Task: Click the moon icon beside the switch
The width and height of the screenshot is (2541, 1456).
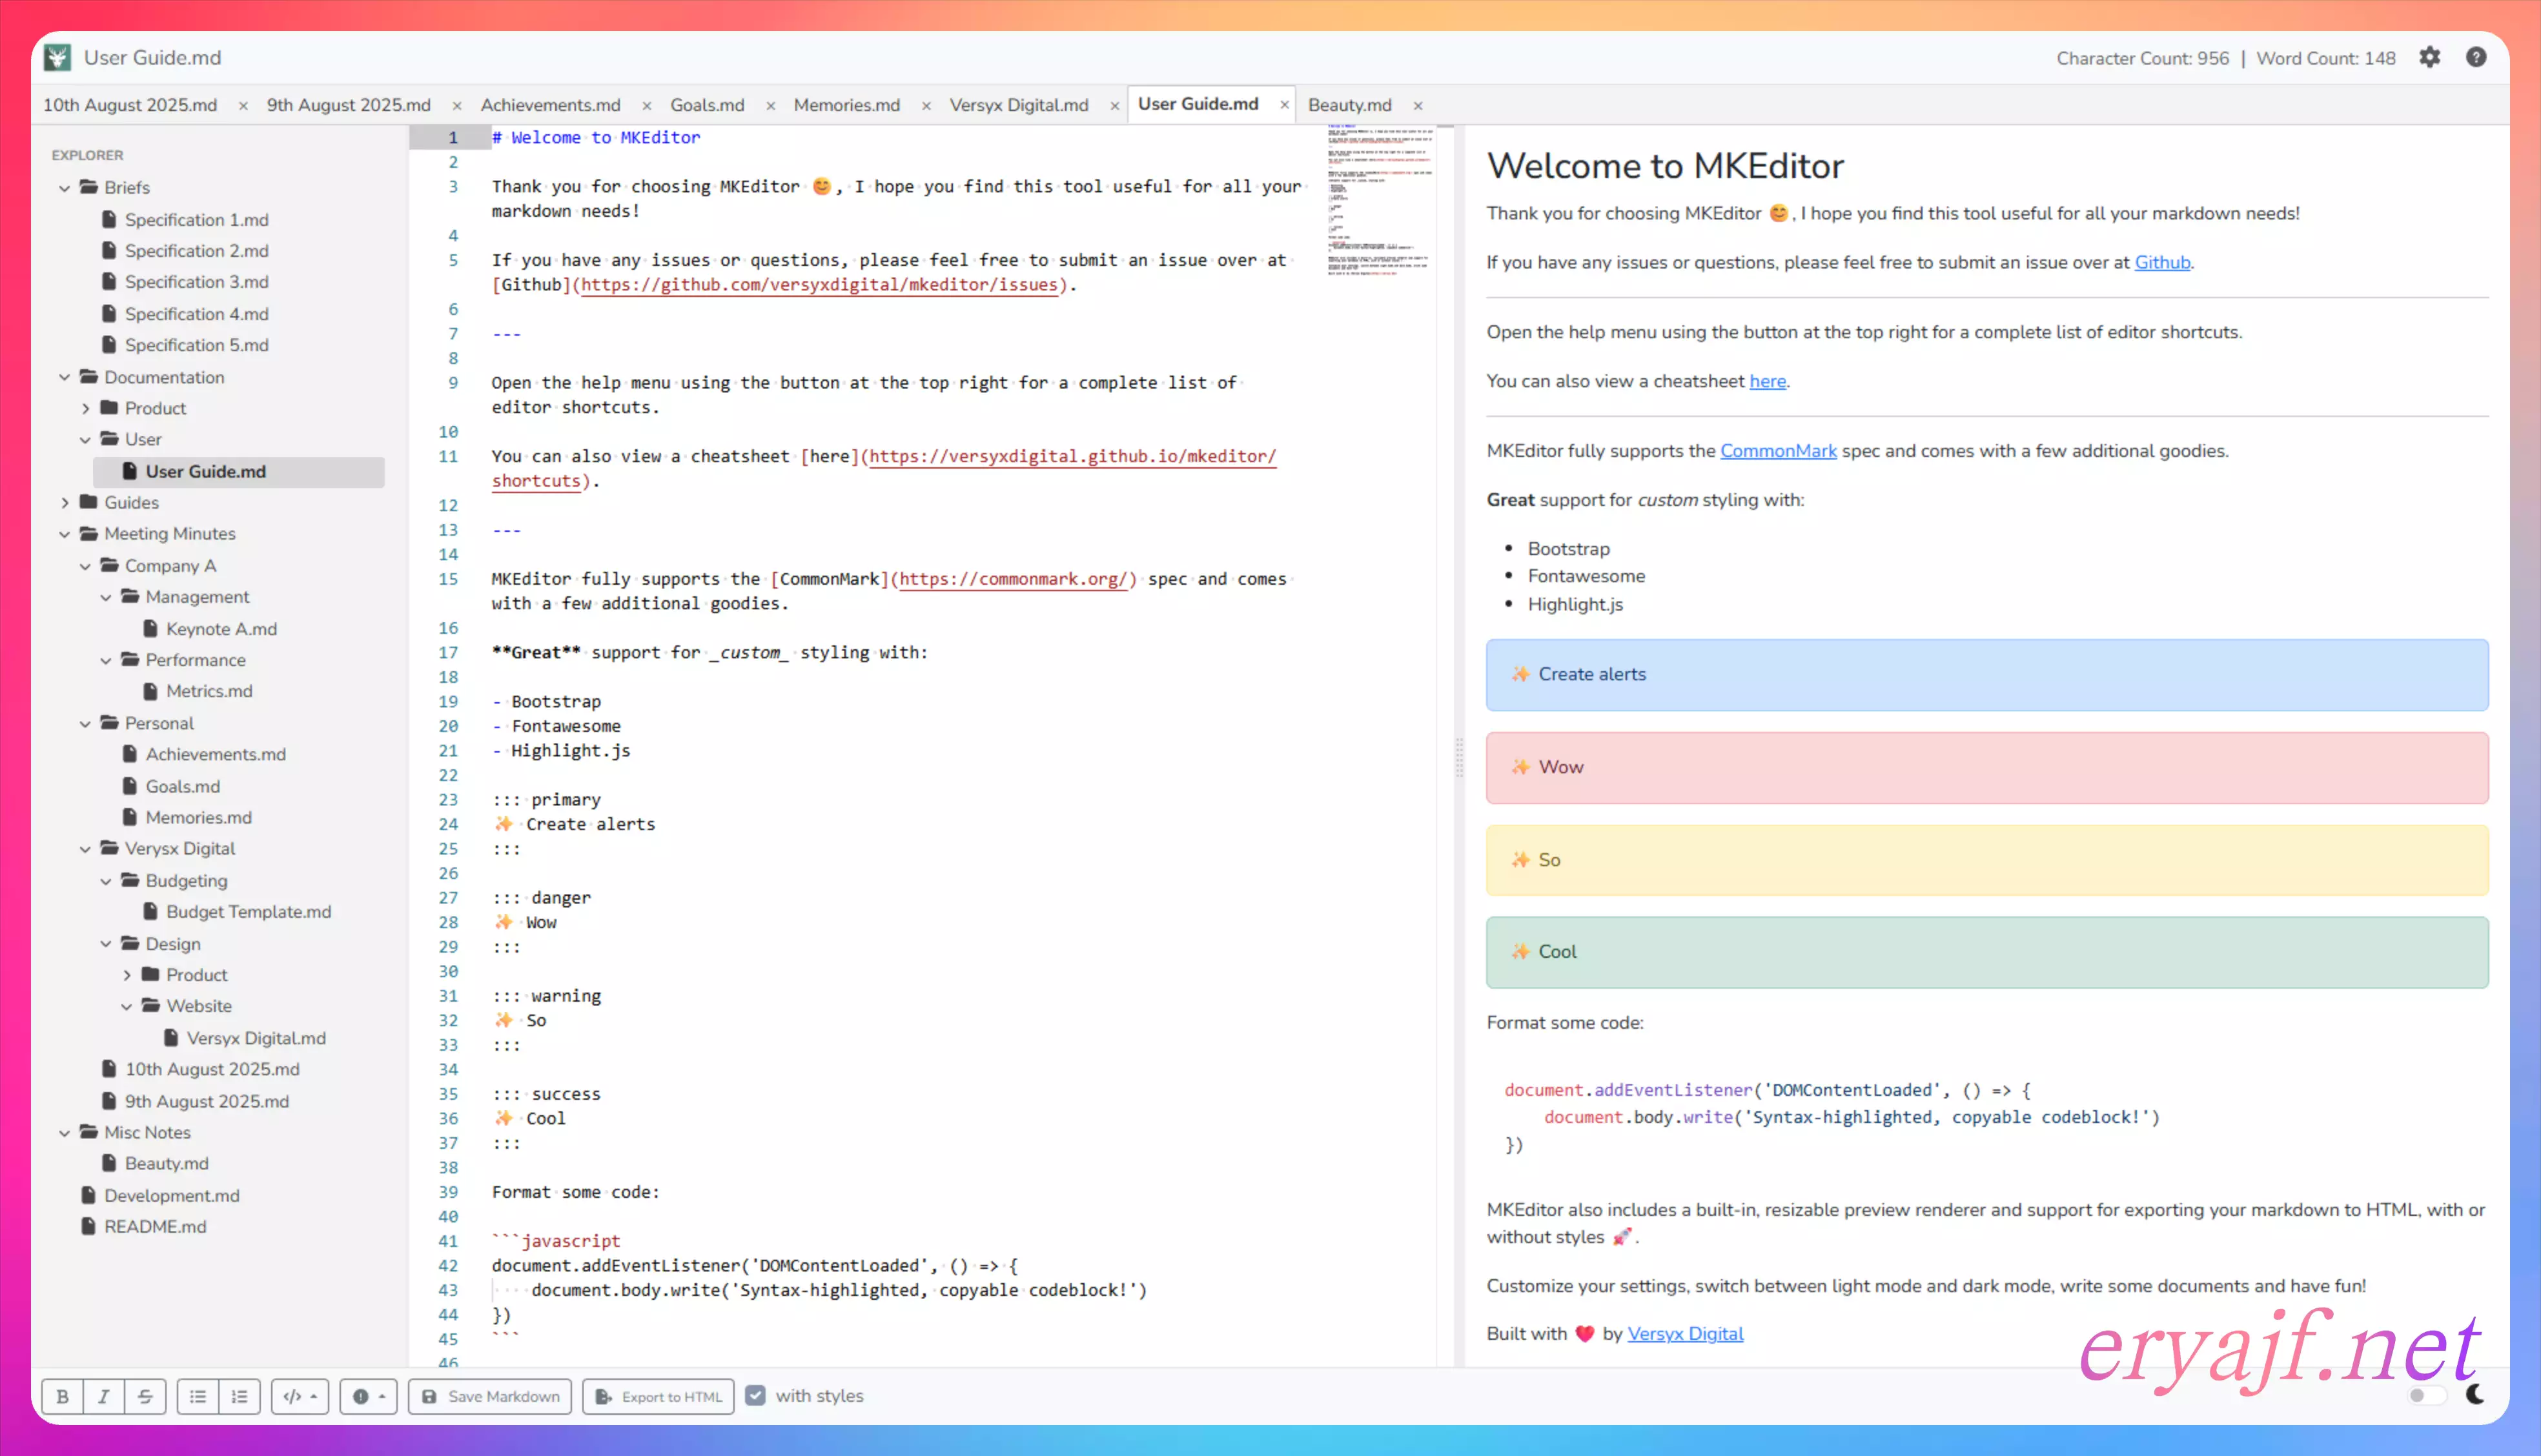Action: [2475, 1394]
